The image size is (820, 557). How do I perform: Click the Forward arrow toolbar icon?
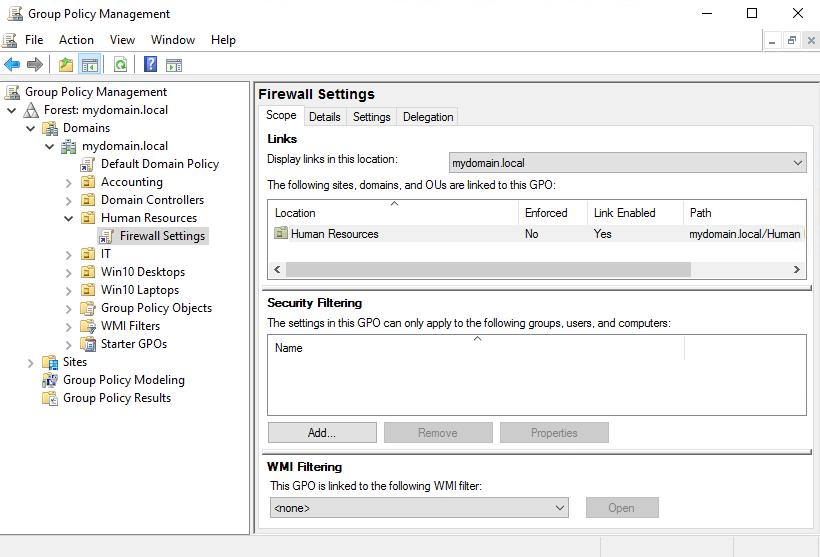35,65
